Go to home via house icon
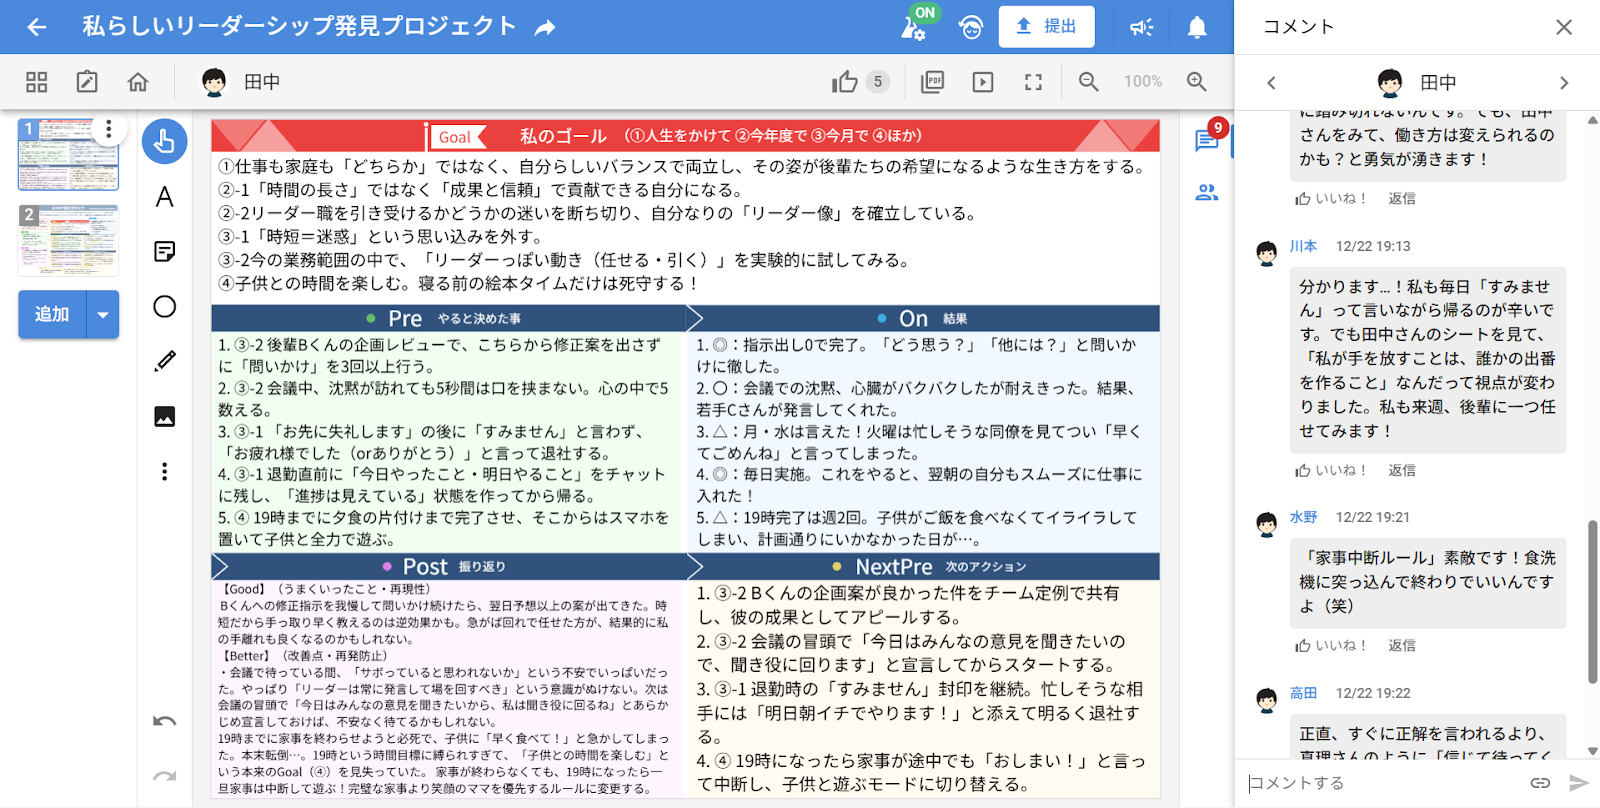This screenshot has width=1600, height=808. pyautogui.click(x=138, y=82)
